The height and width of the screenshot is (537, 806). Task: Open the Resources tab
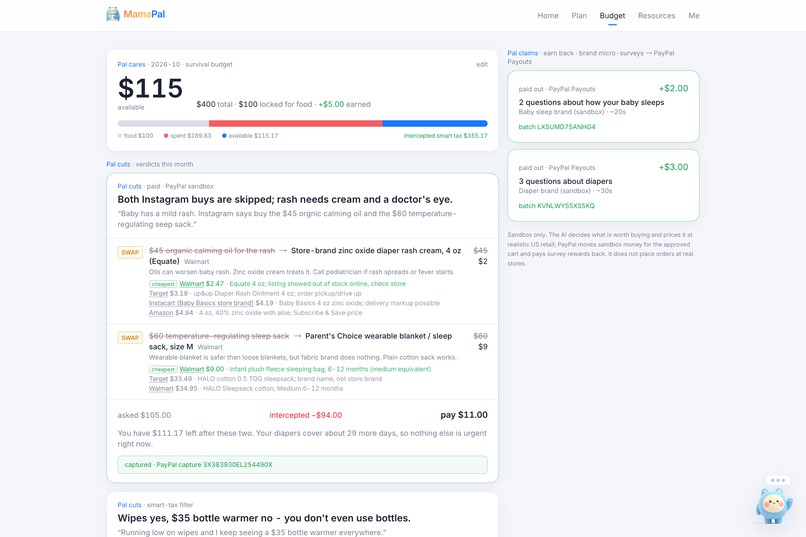click(656, 16)
